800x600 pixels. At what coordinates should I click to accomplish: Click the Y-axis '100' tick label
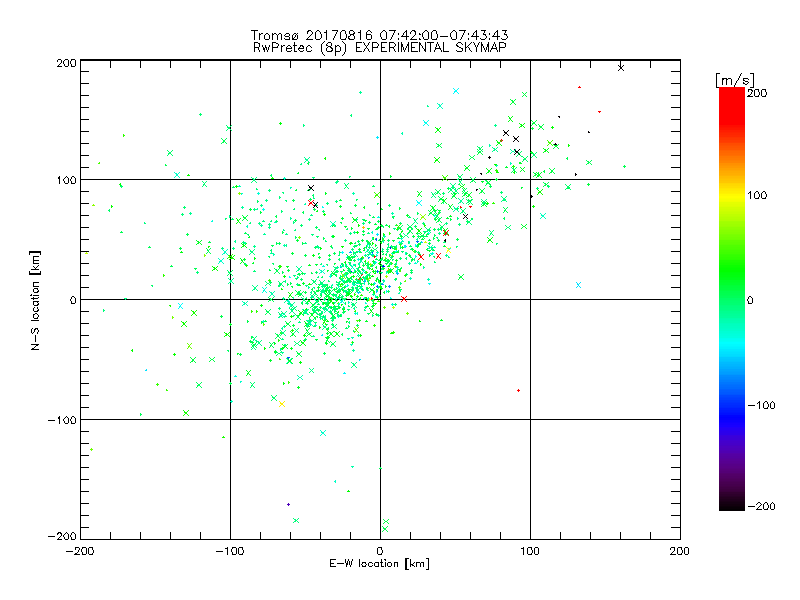point(66,180)
